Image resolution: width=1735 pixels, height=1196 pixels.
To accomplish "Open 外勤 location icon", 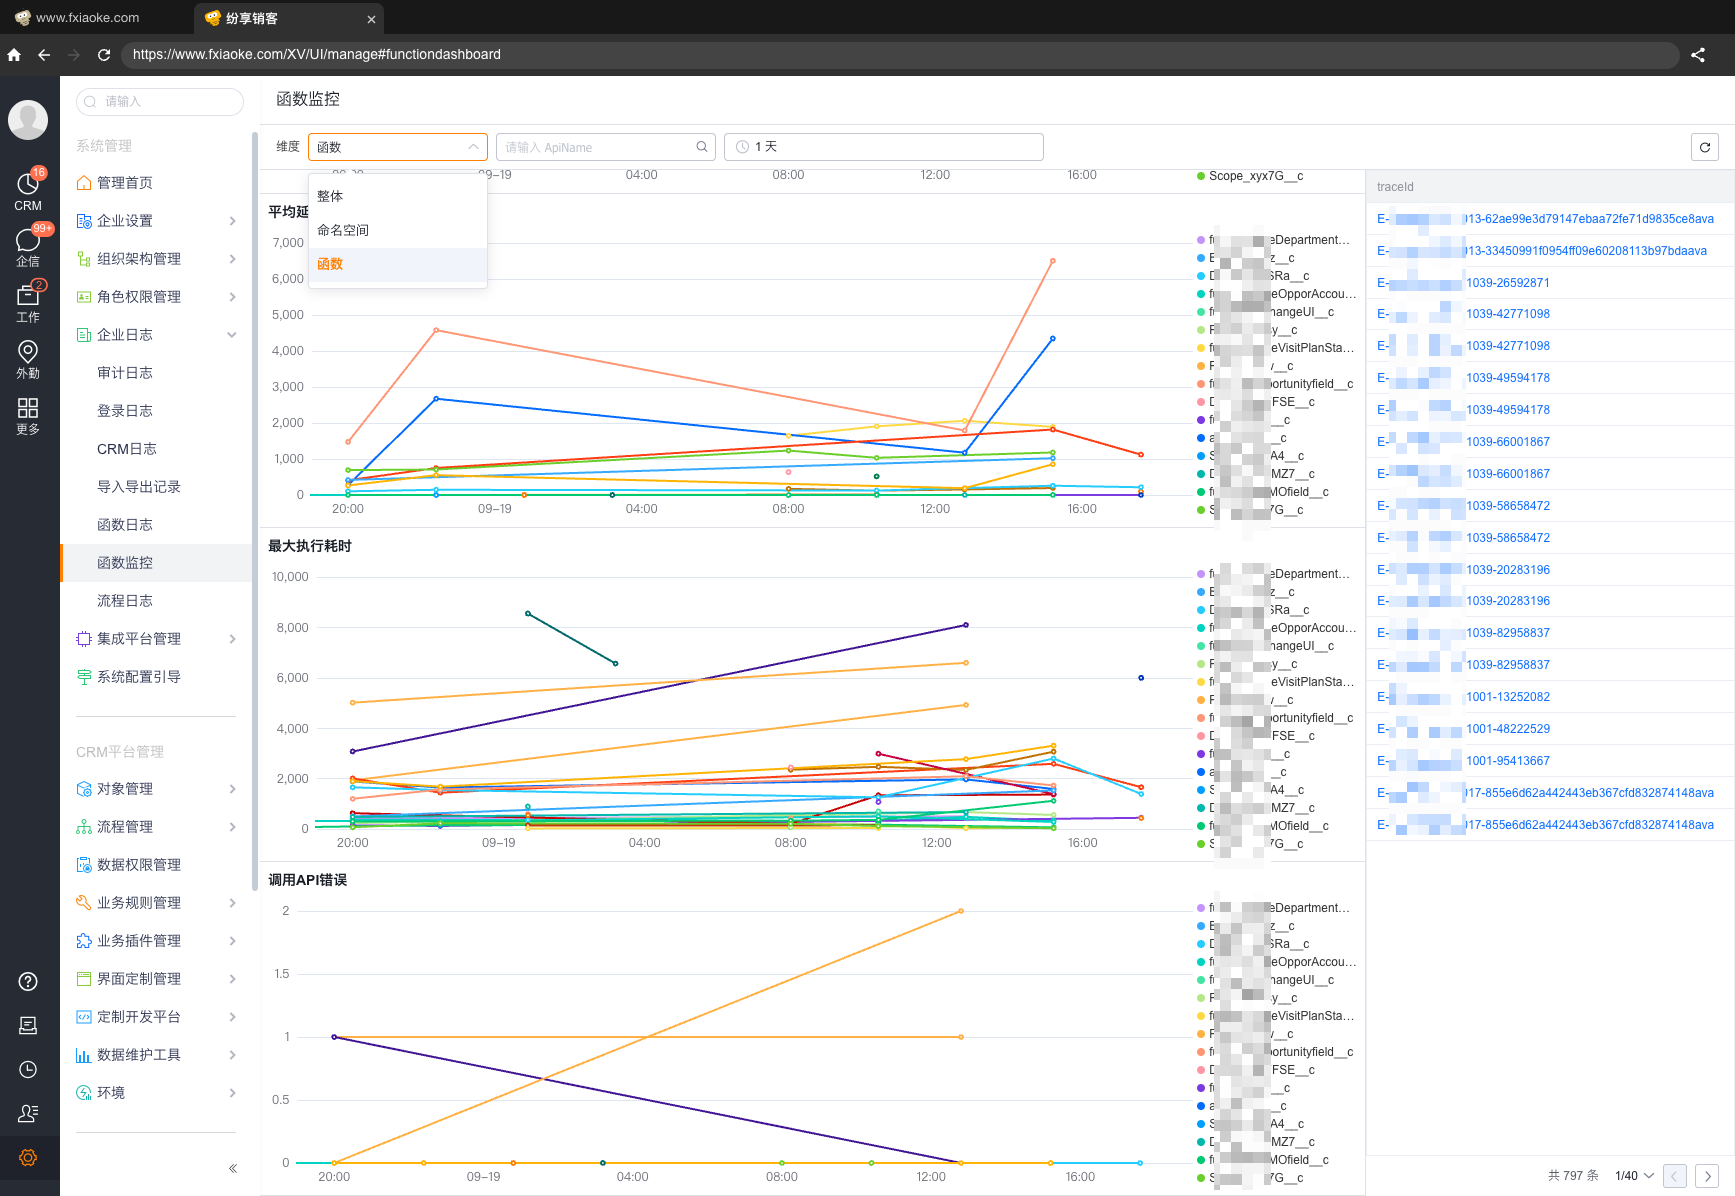I will point(28,358).
